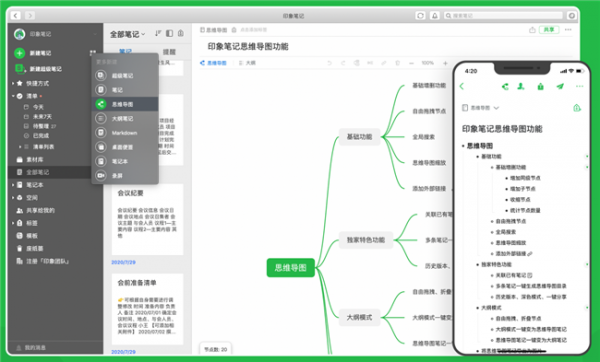Open 待整理 in the sidebar
This screenshot has height=362, width=600.
40,126
